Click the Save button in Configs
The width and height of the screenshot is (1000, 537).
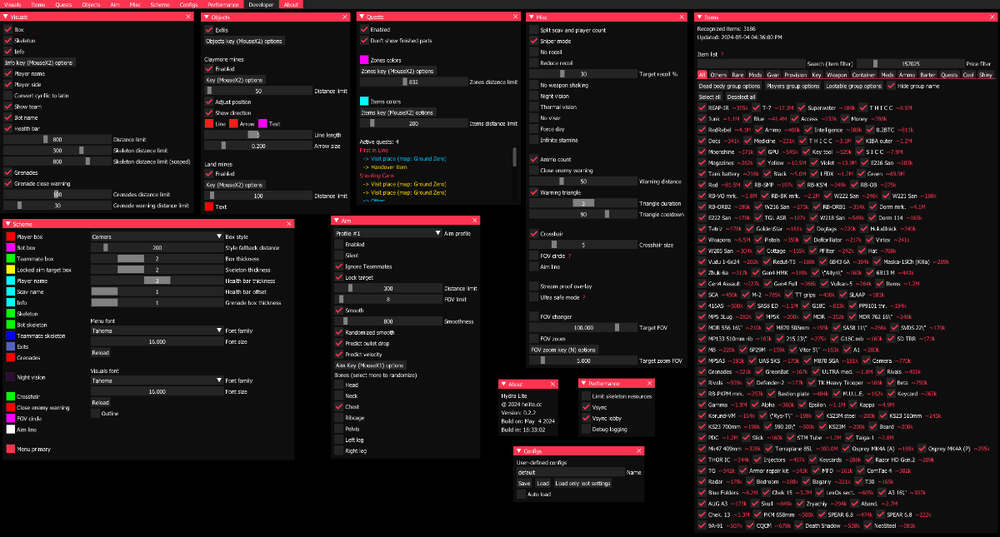click(524, 482)
